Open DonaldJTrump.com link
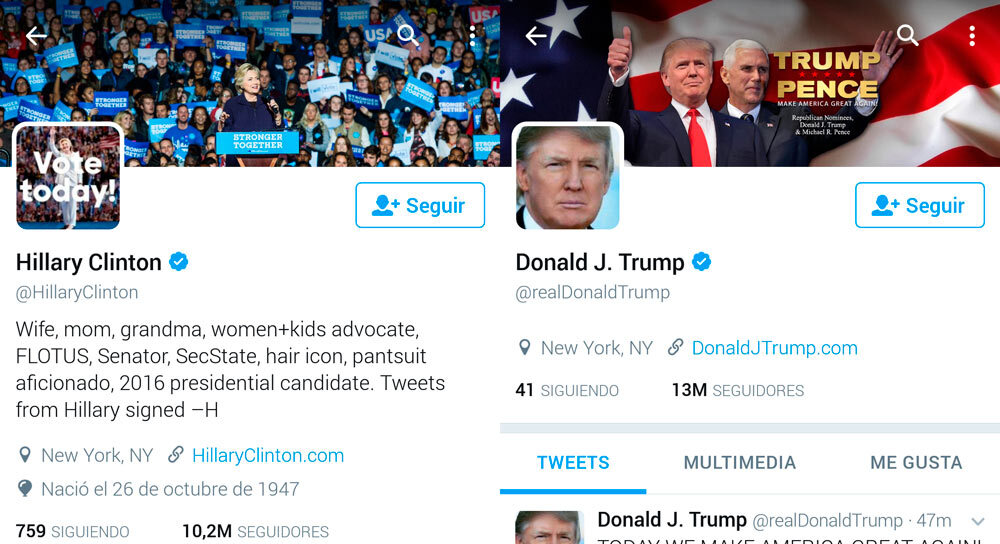 click(774, 348)
